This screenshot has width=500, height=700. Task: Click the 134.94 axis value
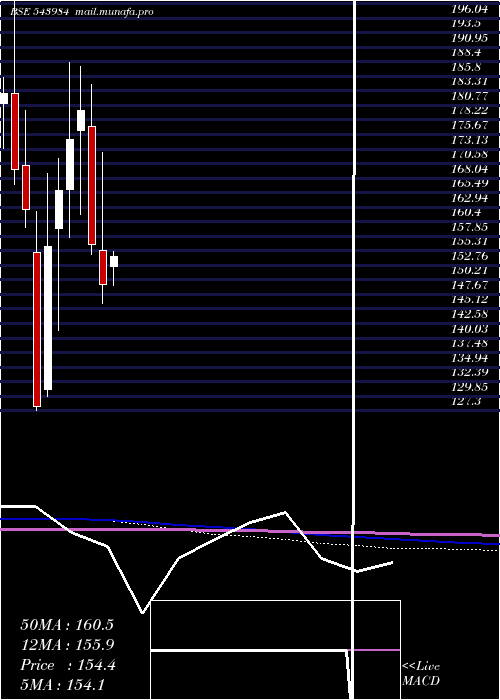[469, 358]
